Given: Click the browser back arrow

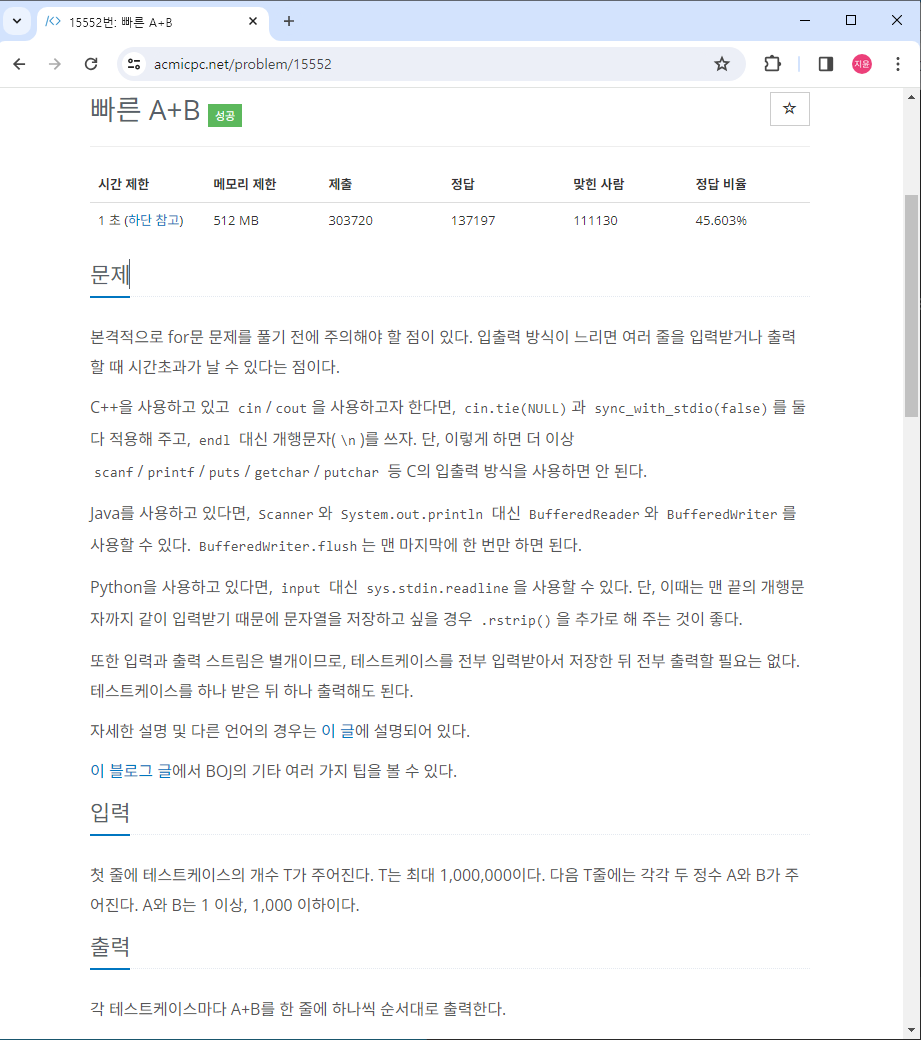Looking at the screenshot, I should pyautogui.click(x=18, y=63).
